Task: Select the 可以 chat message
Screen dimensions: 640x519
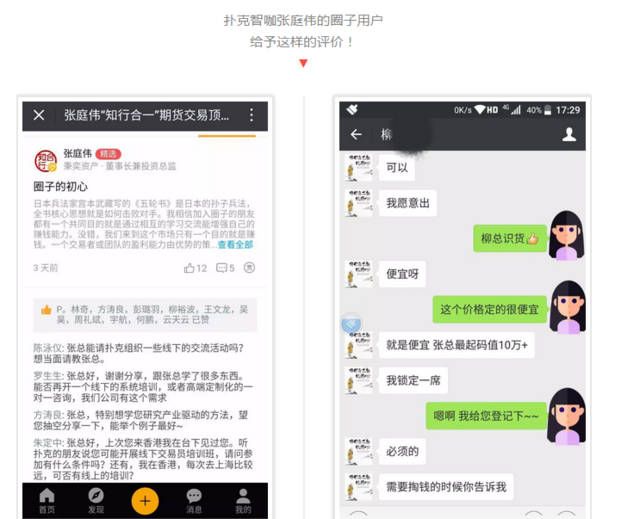Action: coord(397,167)
